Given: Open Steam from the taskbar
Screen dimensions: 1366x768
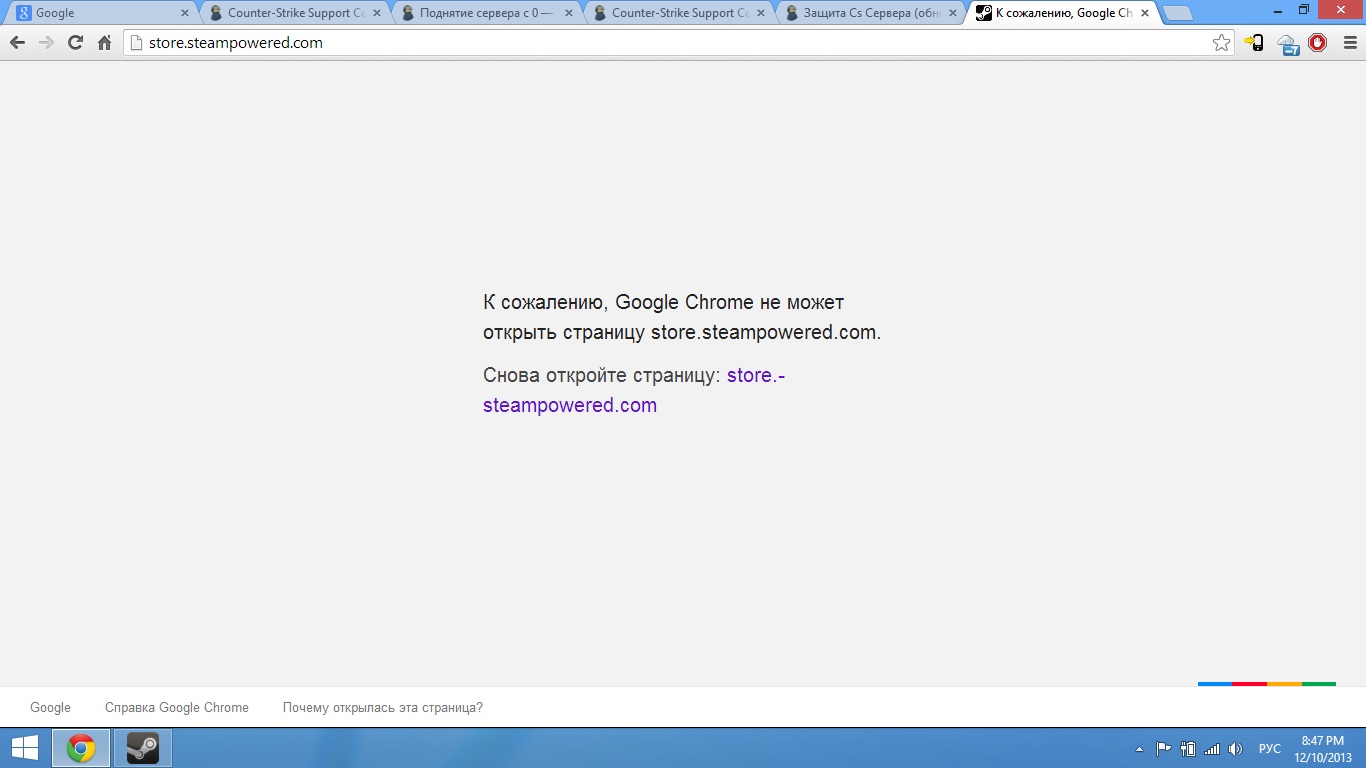Looking at the screenshot, I should pyautogui.click(x=143, y=748).
